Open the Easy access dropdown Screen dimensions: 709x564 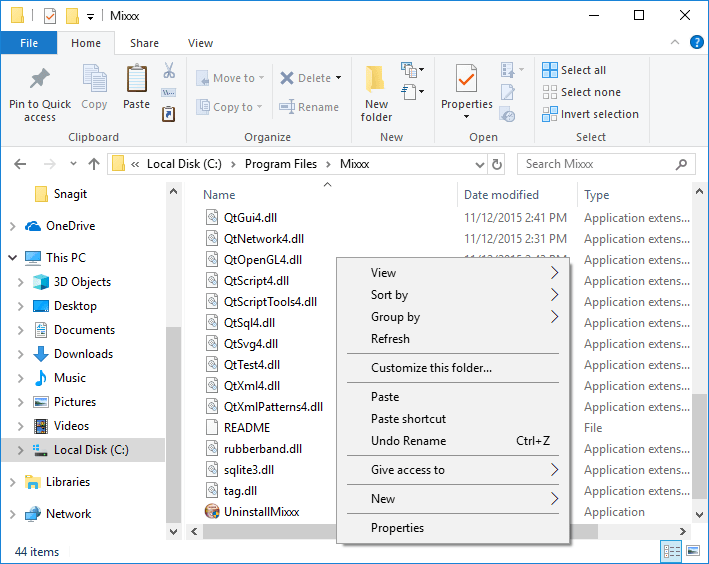[x=412, y=92]
